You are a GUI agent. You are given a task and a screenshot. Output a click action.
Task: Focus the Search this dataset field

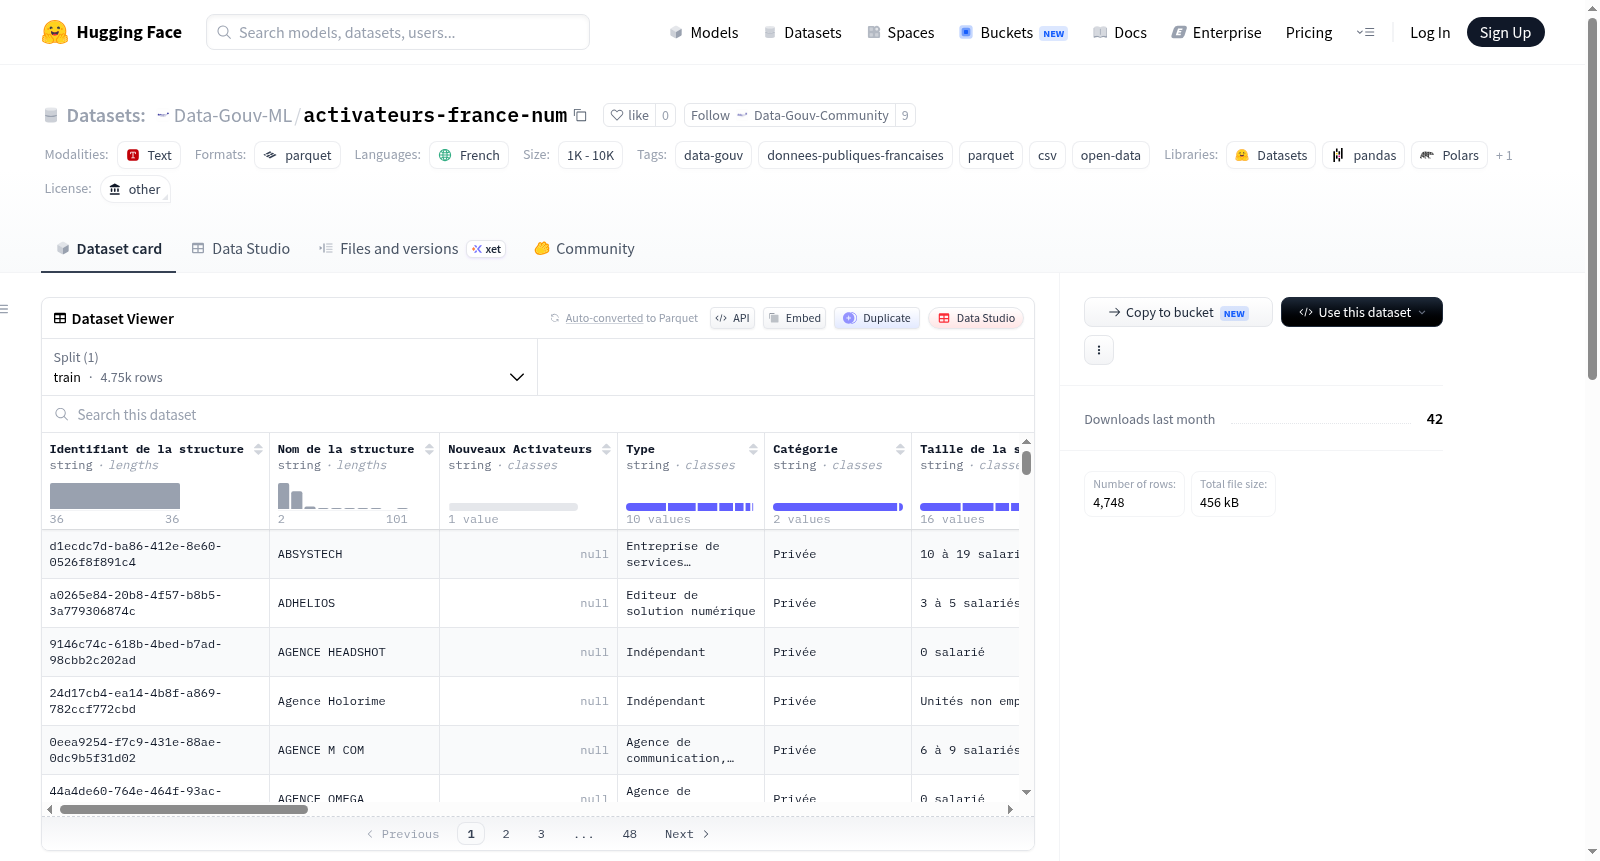click(538, 414)
